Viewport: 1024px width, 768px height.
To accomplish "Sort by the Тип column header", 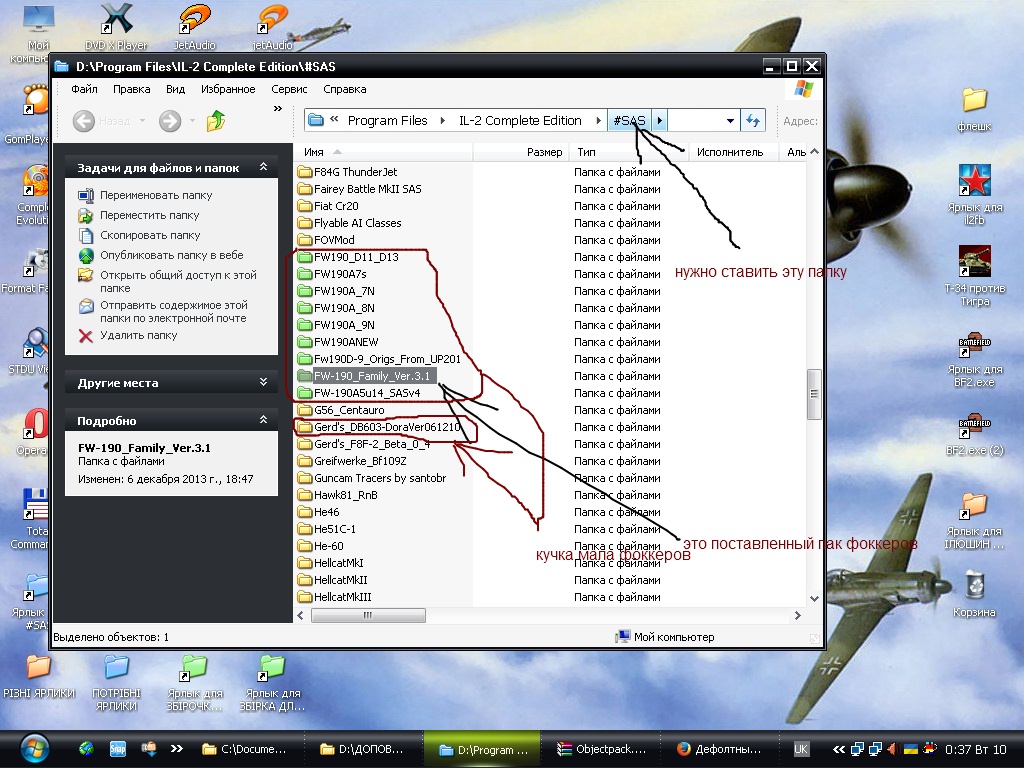I will point(628,152).
